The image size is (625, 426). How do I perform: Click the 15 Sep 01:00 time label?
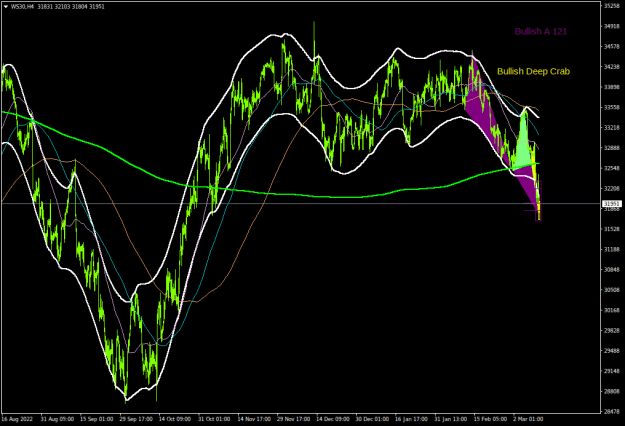coord(96,419)
